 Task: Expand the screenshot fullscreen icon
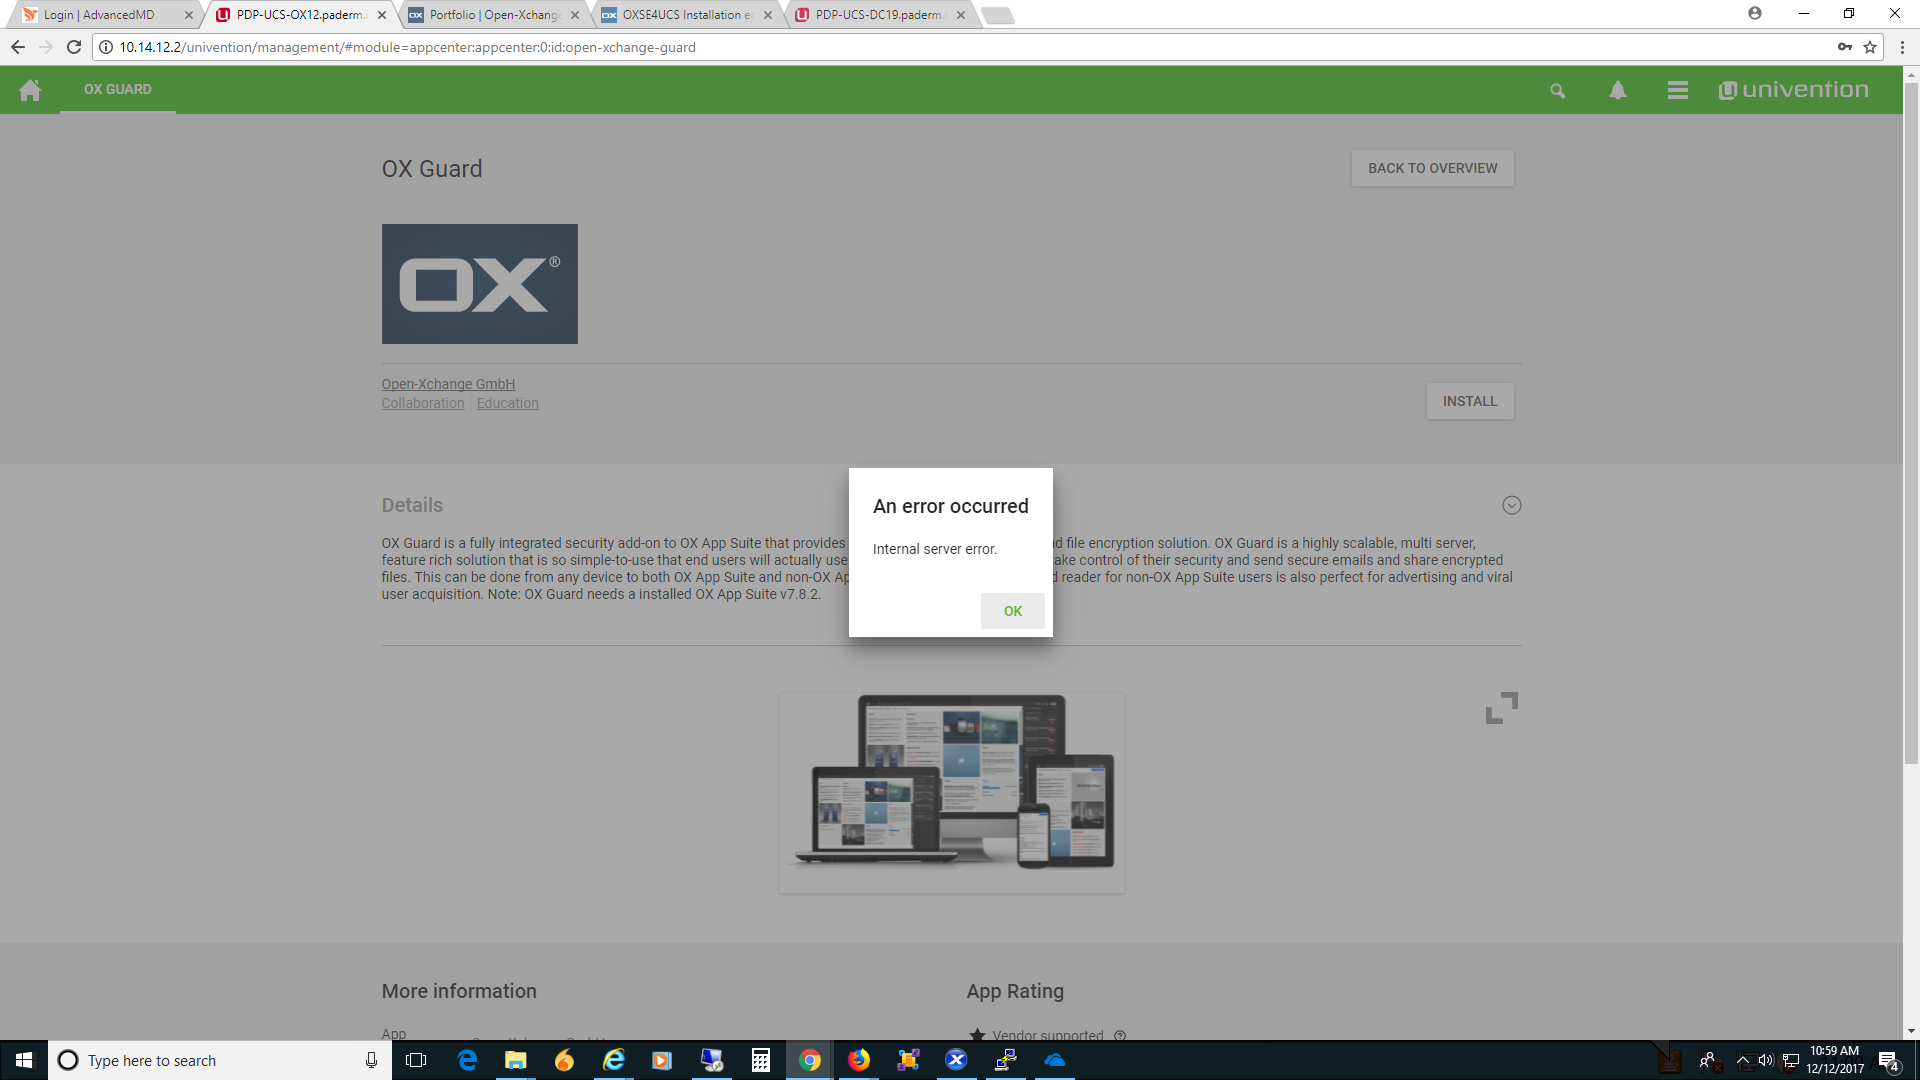click(1501, 708)
